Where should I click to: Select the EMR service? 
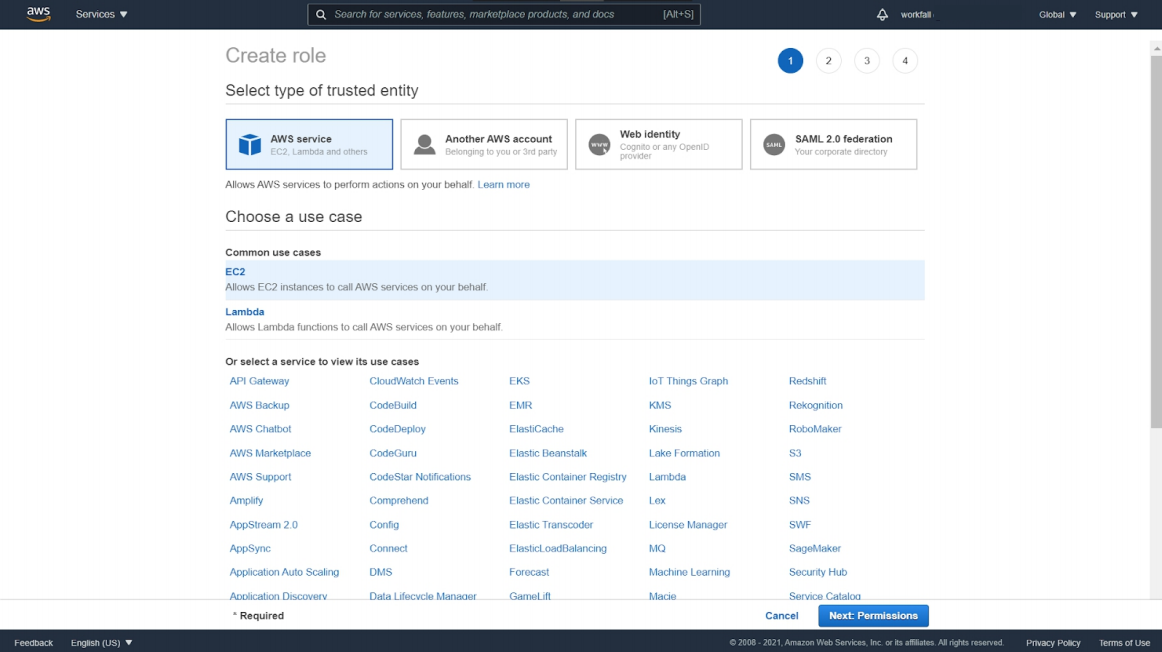pyautogui.click(x=520, y=405)
